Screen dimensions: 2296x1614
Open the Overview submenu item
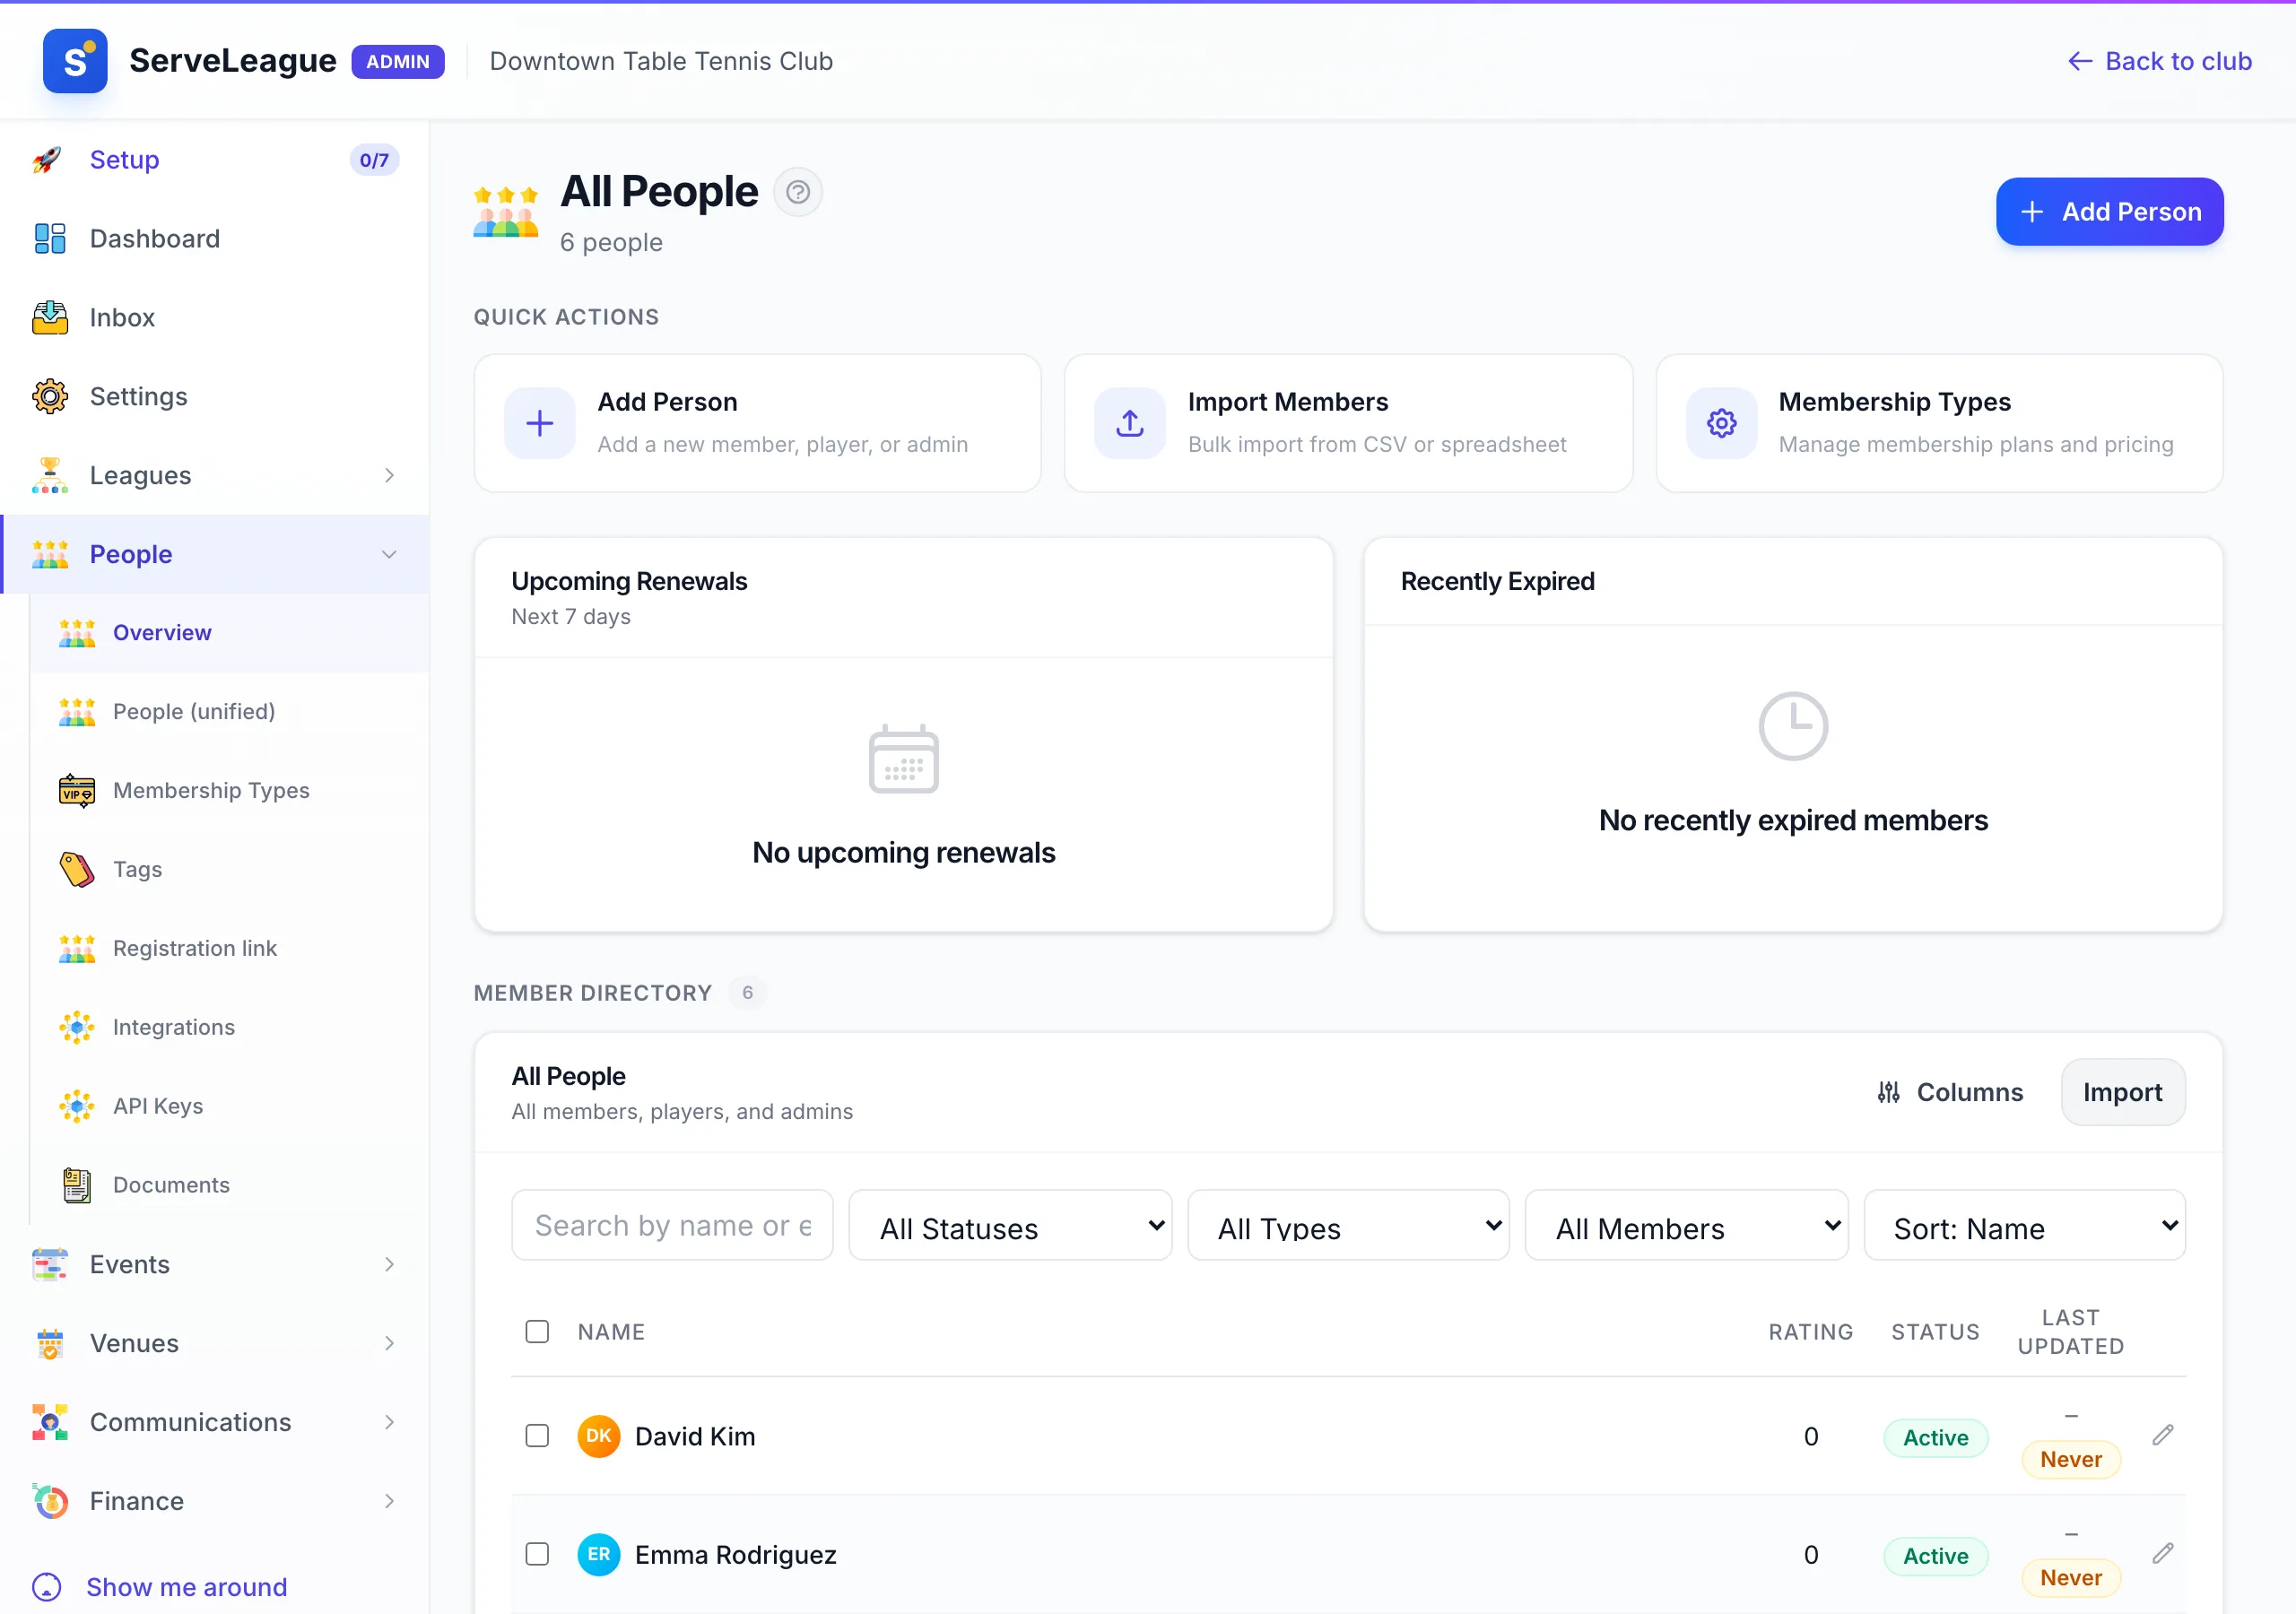tap(229, 633)
